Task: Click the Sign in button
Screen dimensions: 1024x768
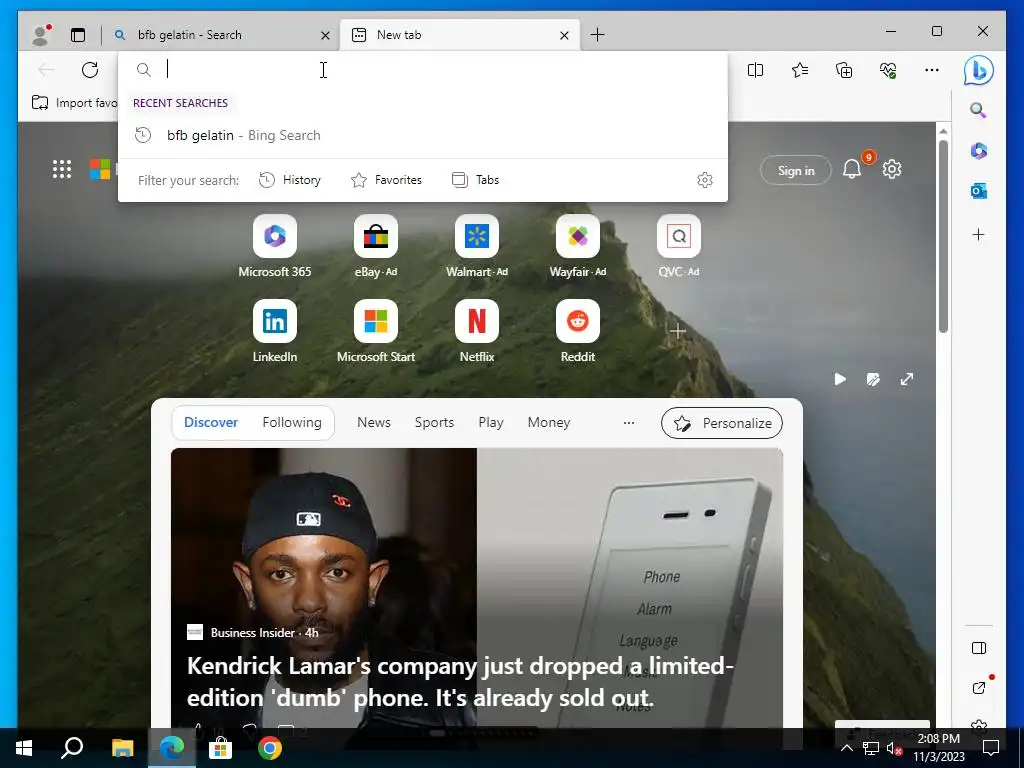Action: pyautogui.click(x=796, y=170)
